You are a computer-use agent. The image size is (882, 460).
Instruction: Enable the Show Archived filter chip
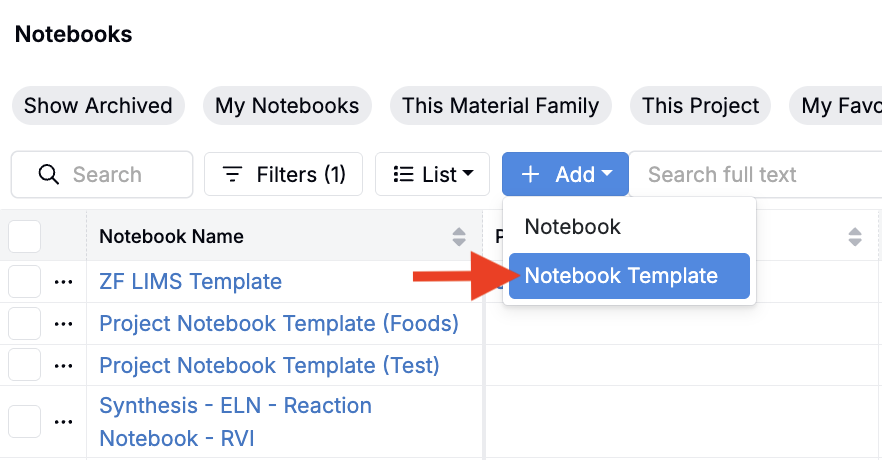98,106
